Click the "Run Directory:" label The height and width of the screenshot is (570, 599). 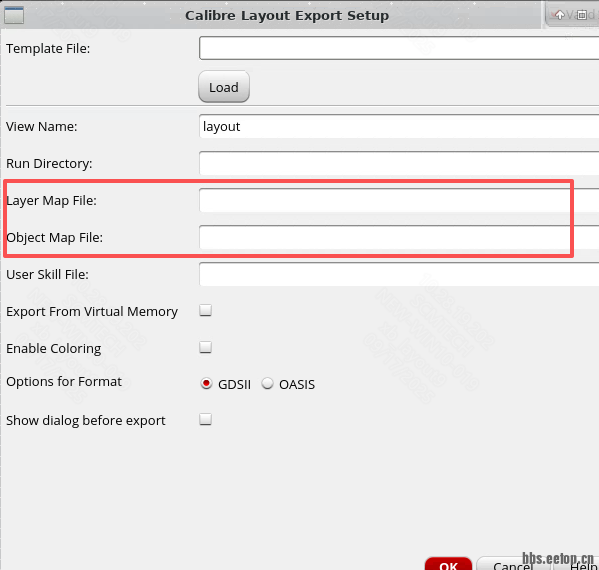coord(49,164)
